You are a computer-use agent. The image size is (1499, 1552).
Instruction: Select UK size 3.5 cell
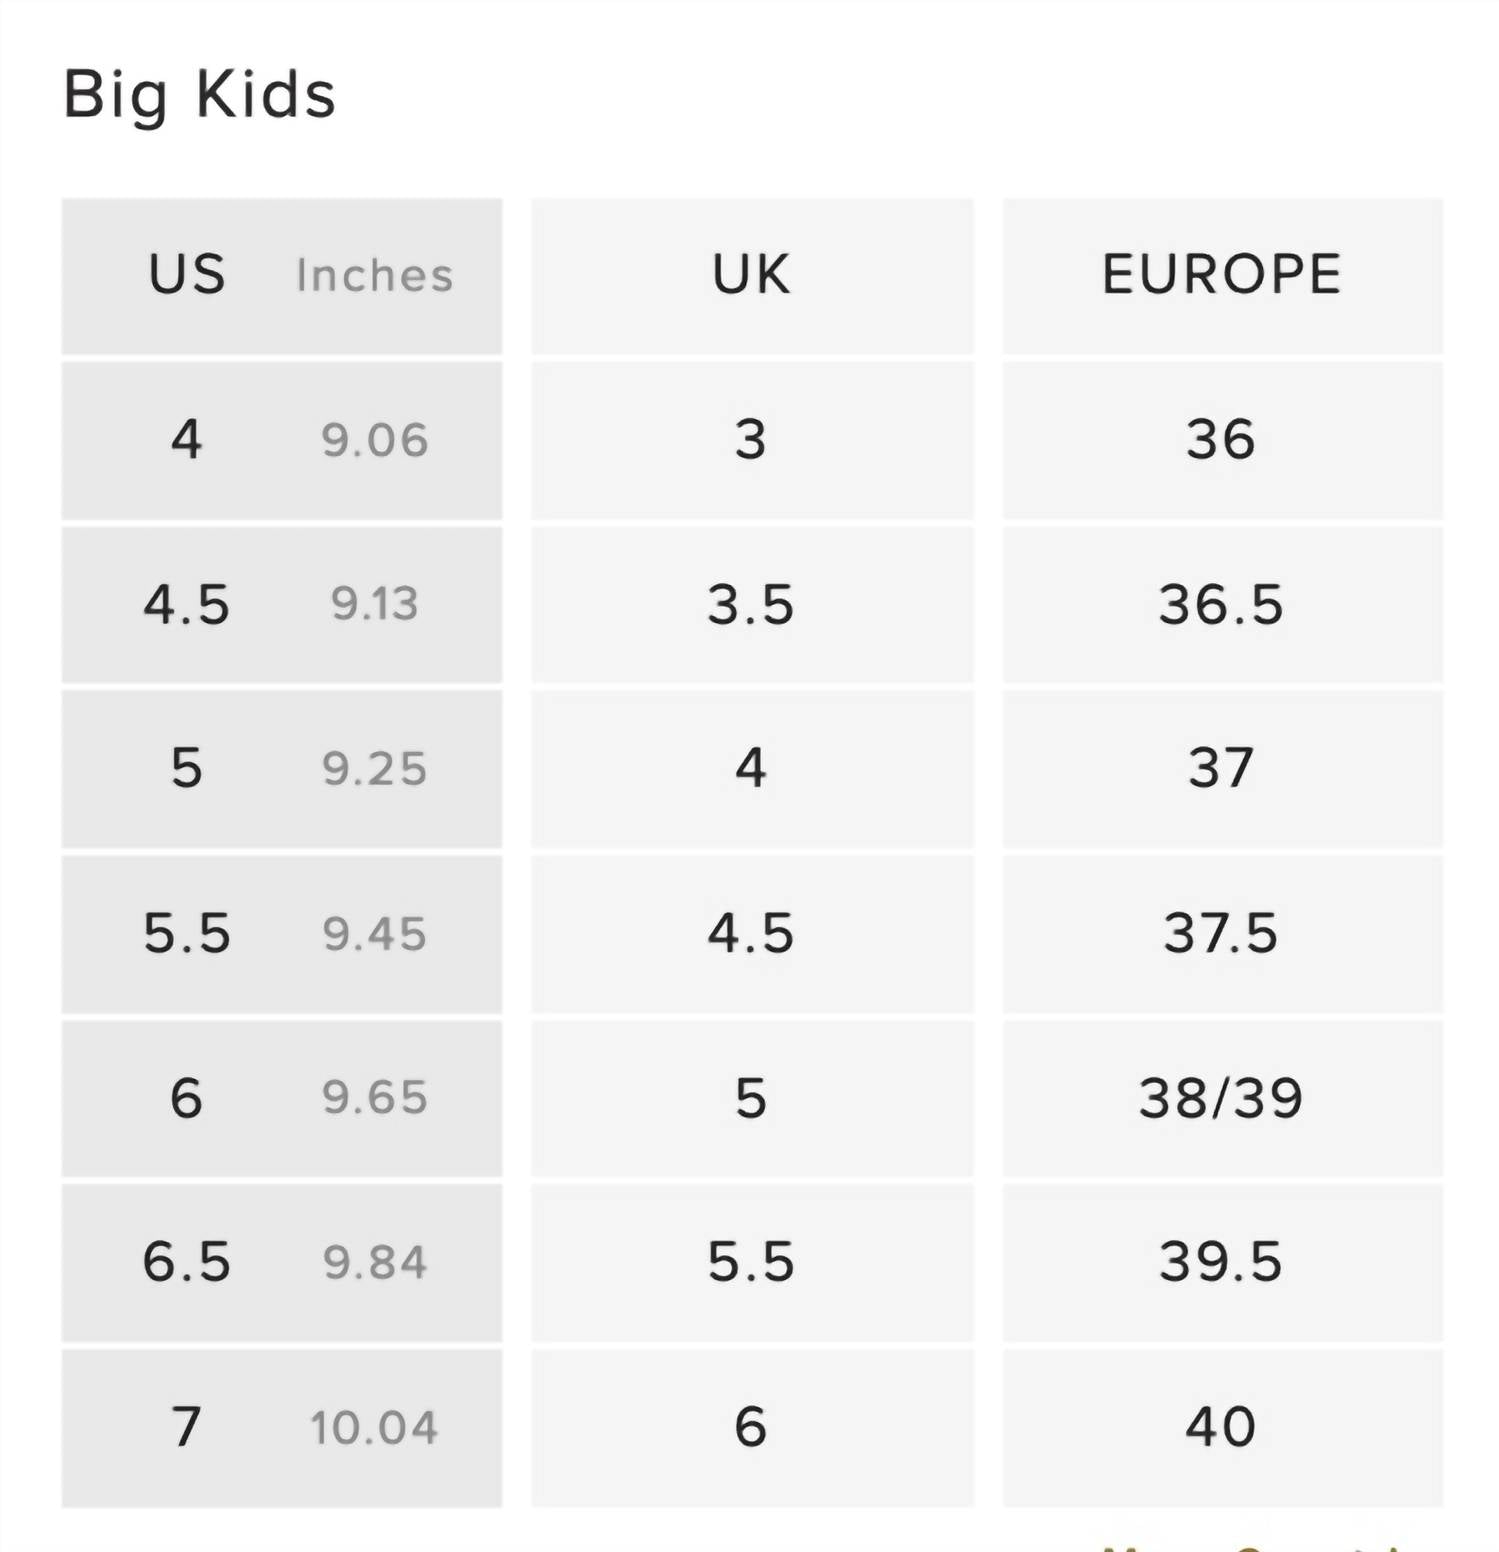[x=751, y=605]
